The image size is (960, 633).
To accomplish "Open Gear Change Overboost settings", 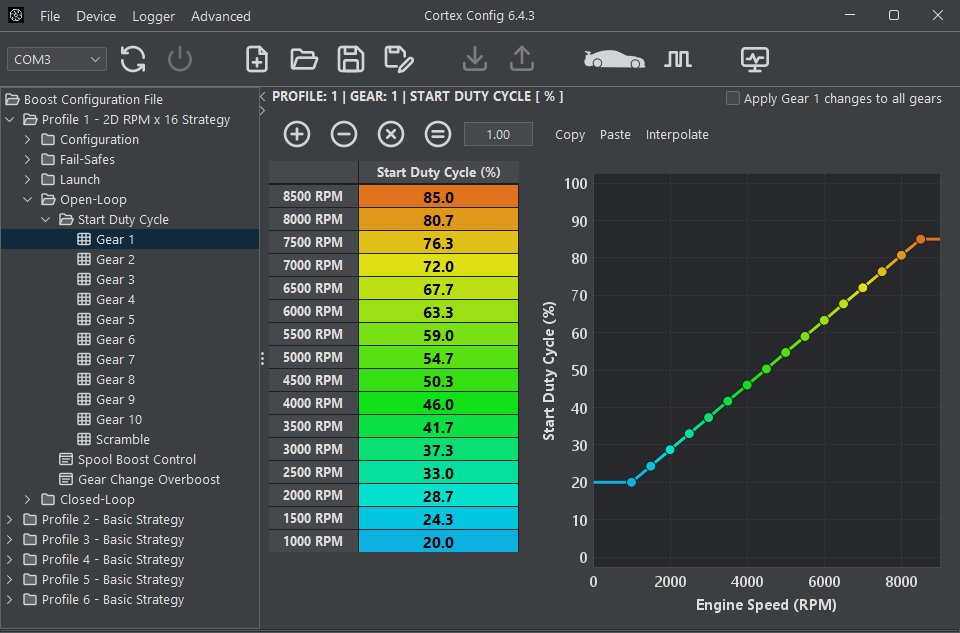I will (x=149, y=479).
